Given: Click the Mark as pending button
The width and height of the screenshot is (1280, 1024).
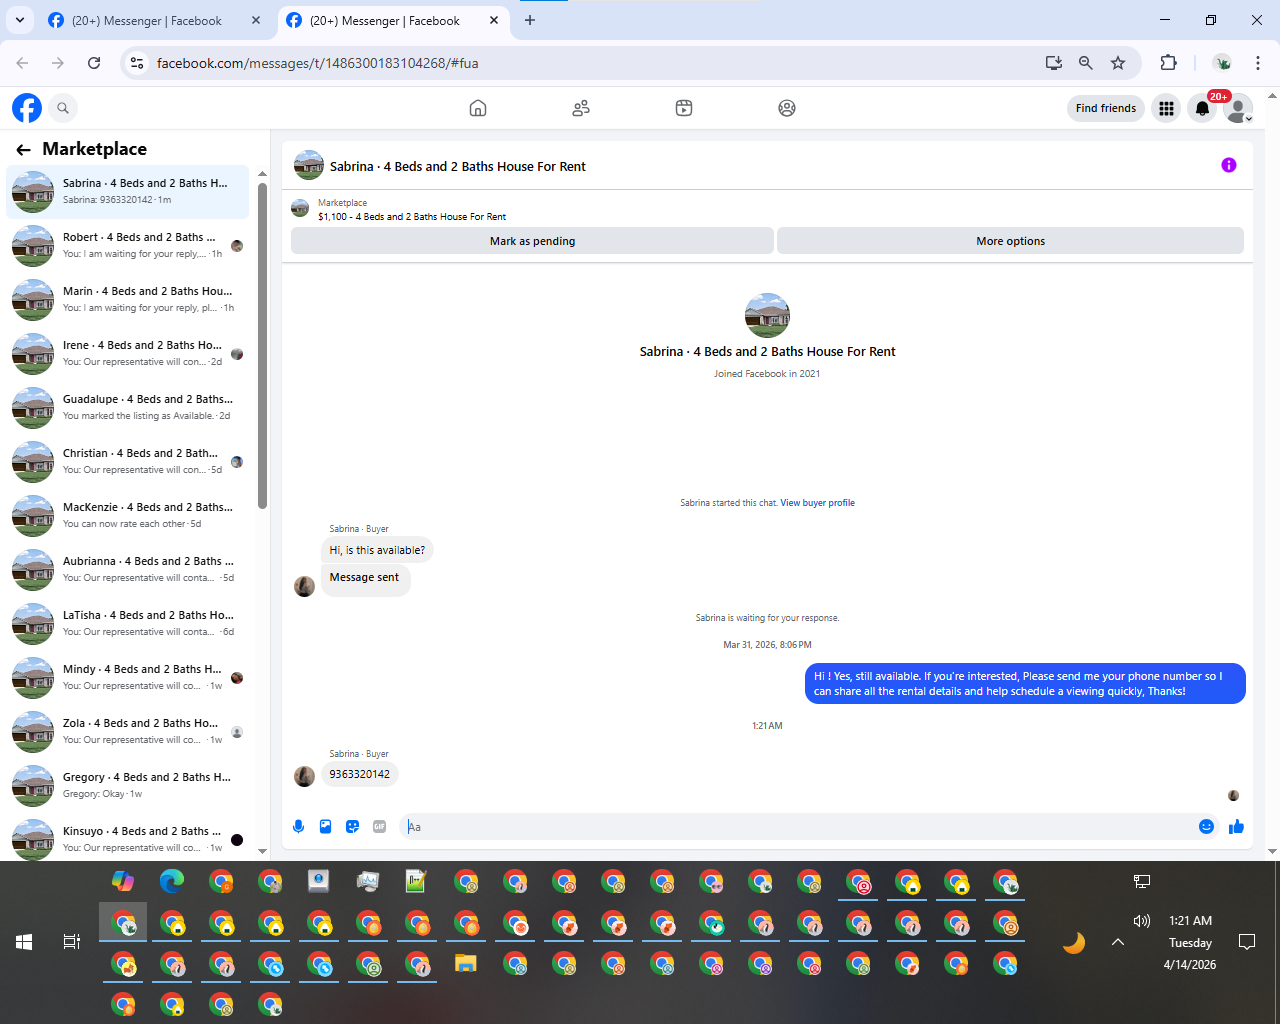Looking at the screenshot, I should (x=532, y=241).
